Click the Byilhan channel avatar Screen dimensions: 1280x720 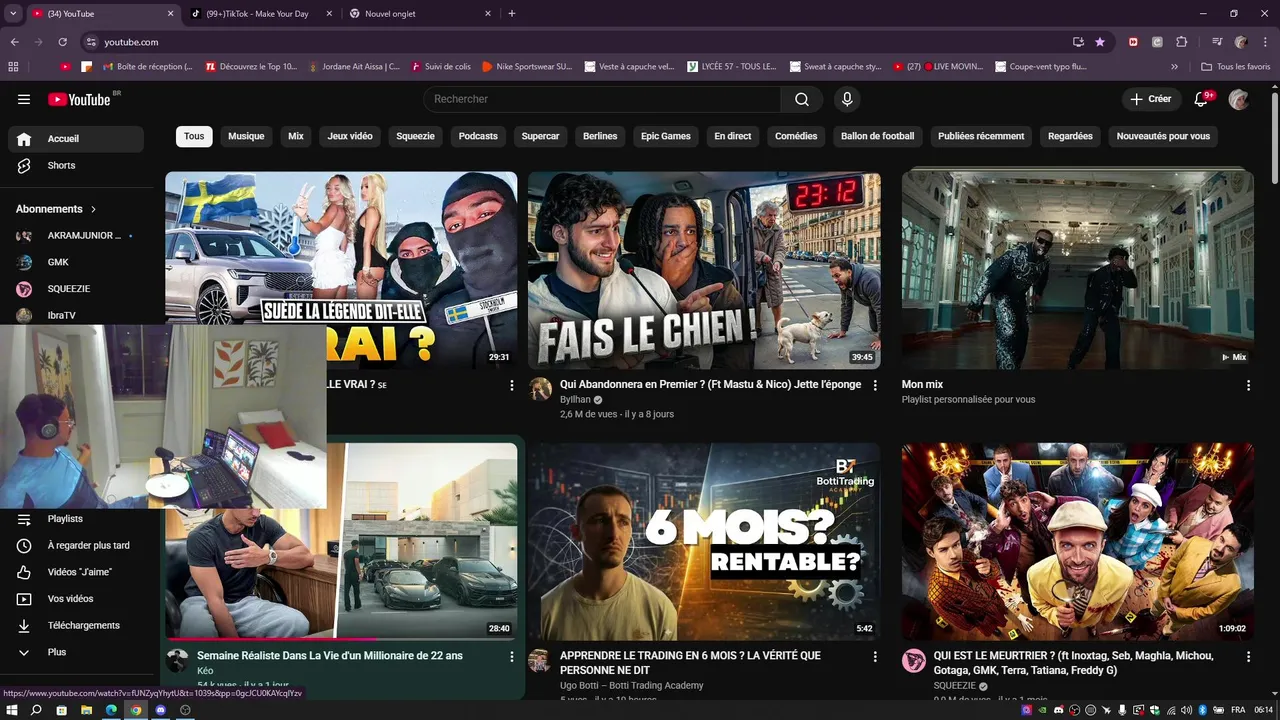pos(540,389)
